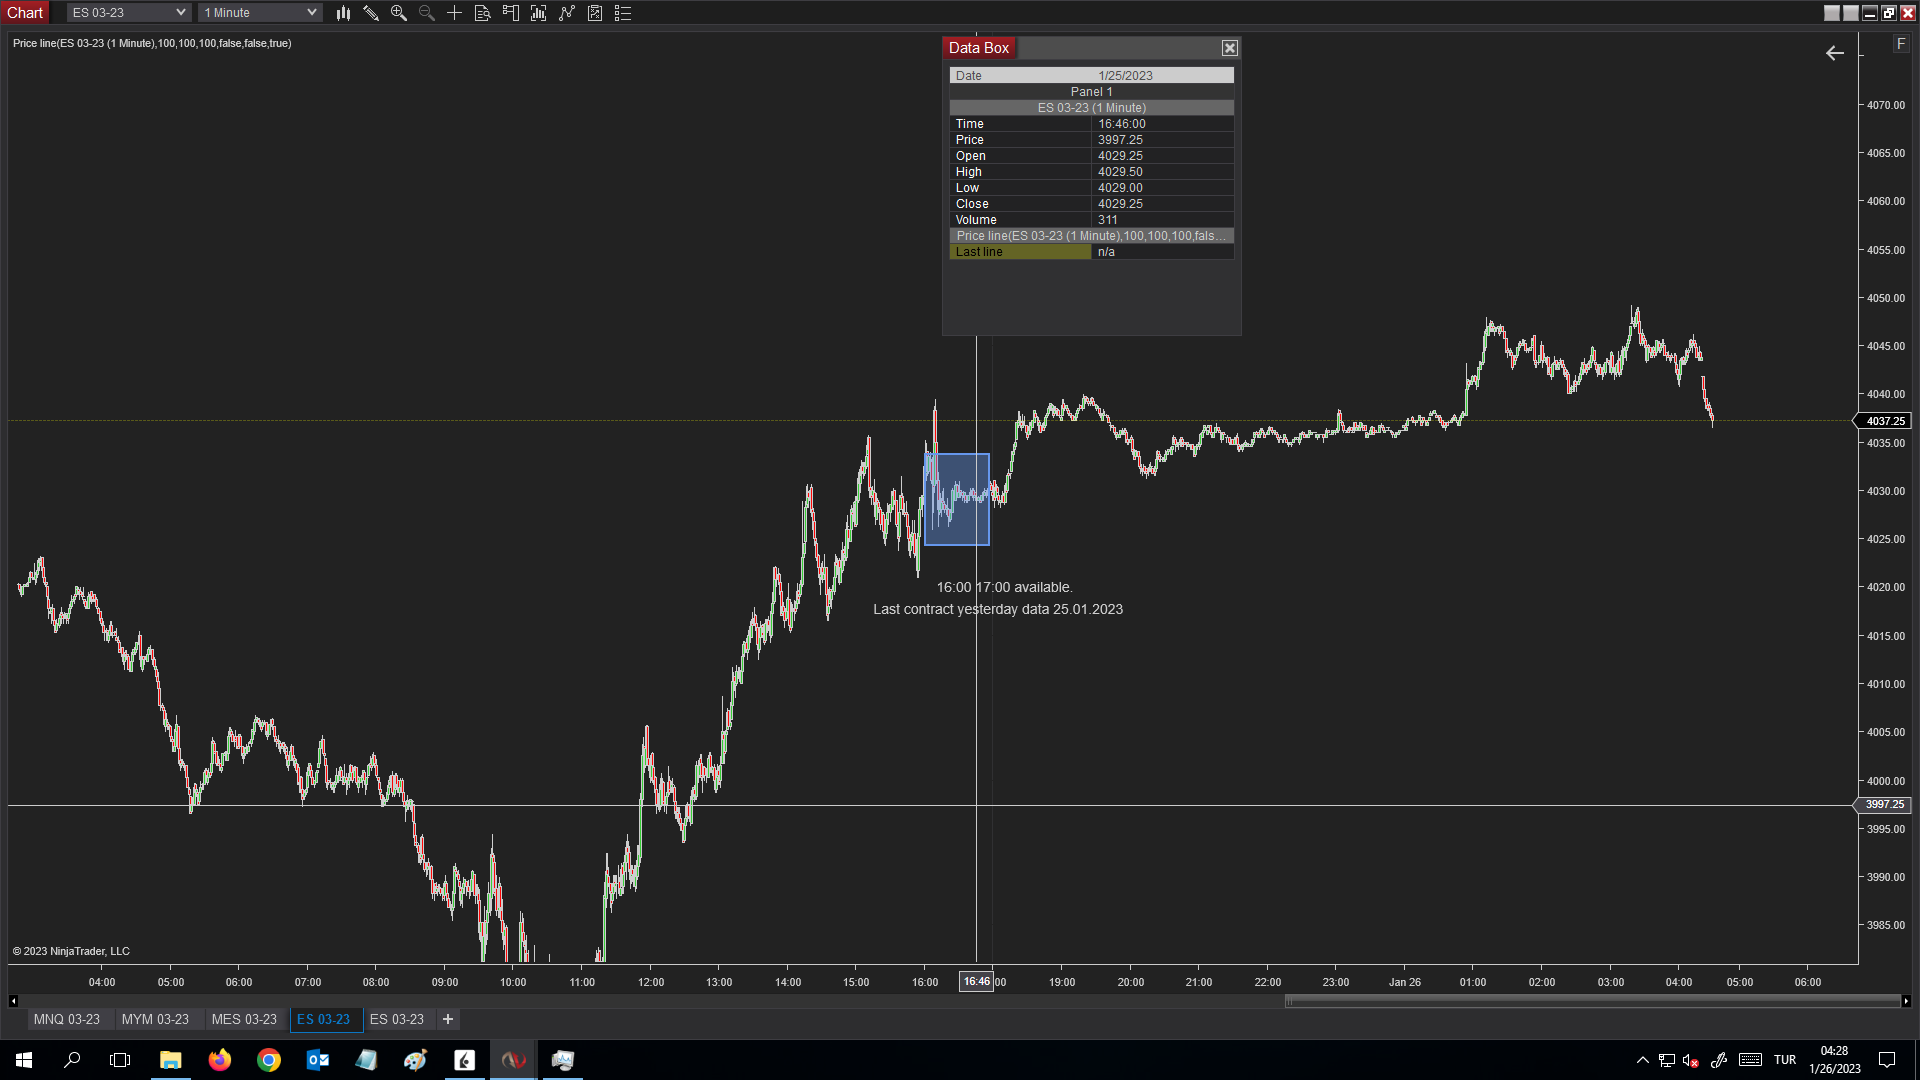Viewport: 1920px width, 1080px height.
Task: Open Chrome from the Windows taskbar
Action: click(x=269, y=1060)
